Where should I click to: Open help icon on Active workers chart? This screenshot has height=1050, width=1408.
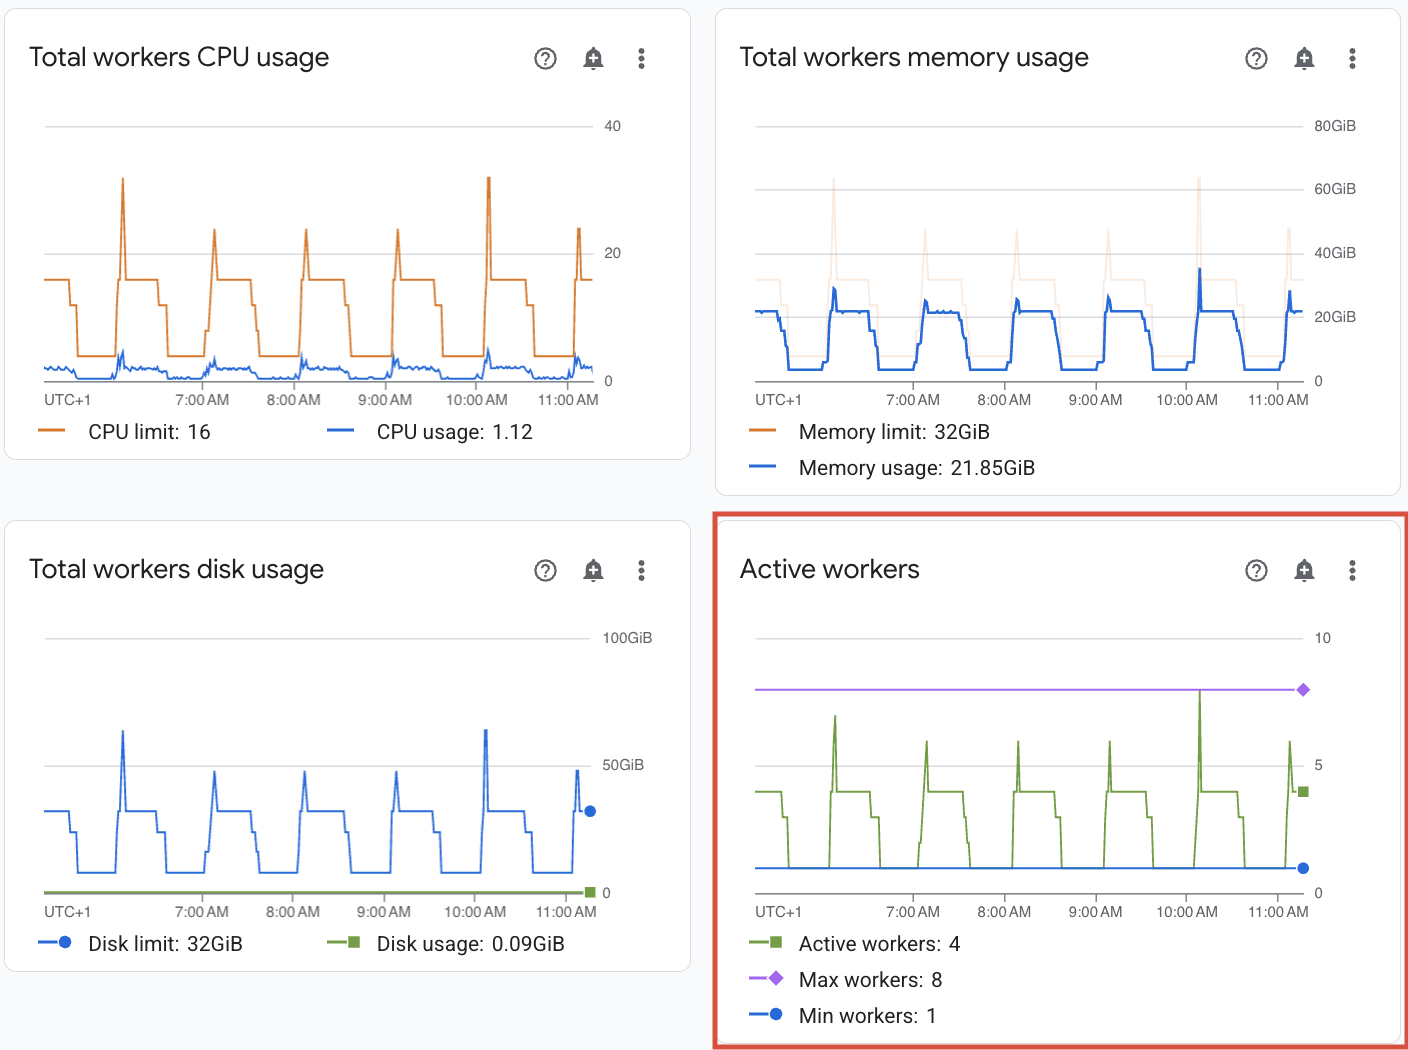click(x=1256, y=571)
